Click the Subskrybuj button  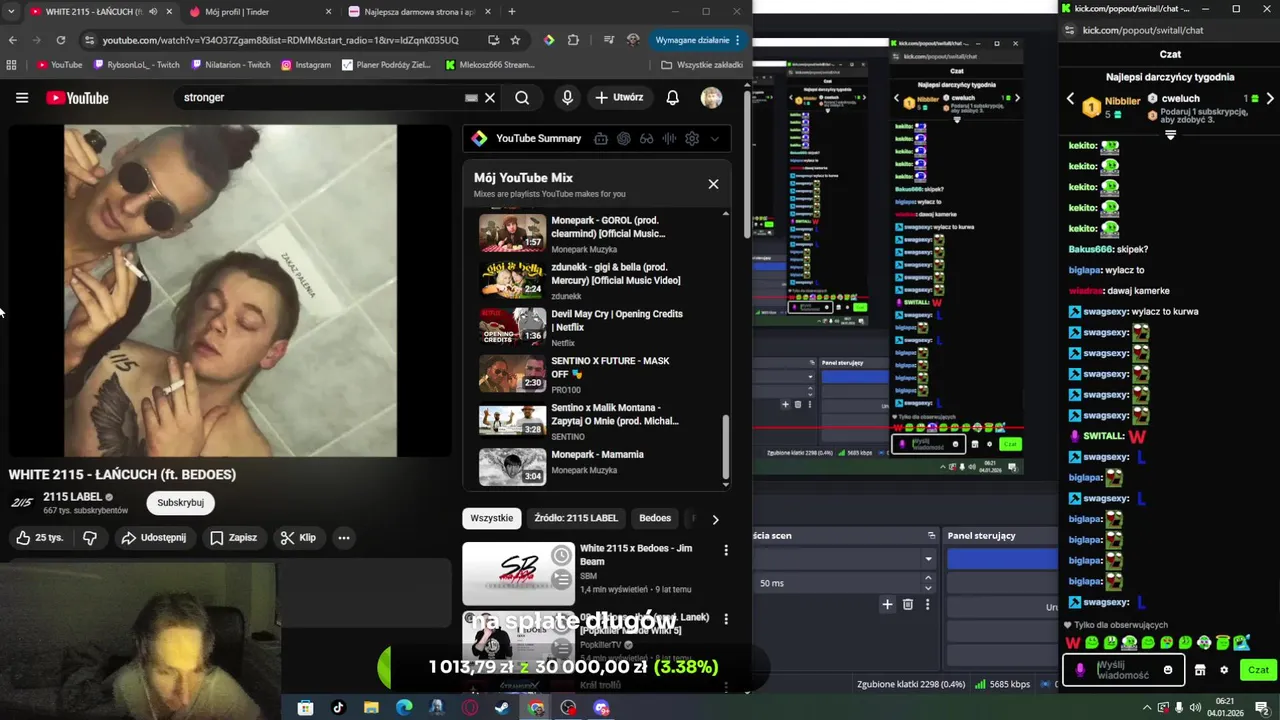click(x=180, y=503)
